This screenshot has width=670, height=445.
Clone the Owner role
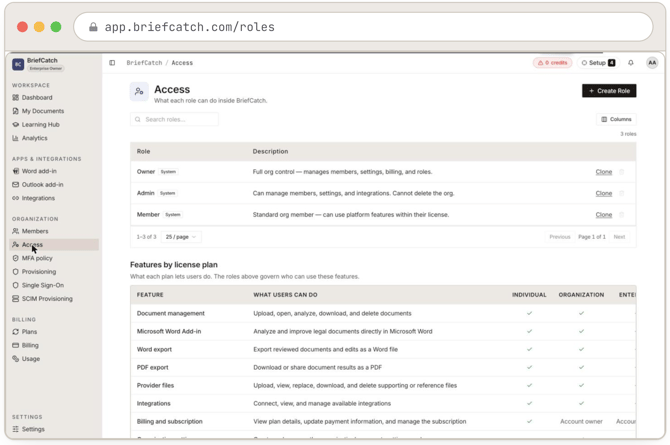tap(604, 172)
